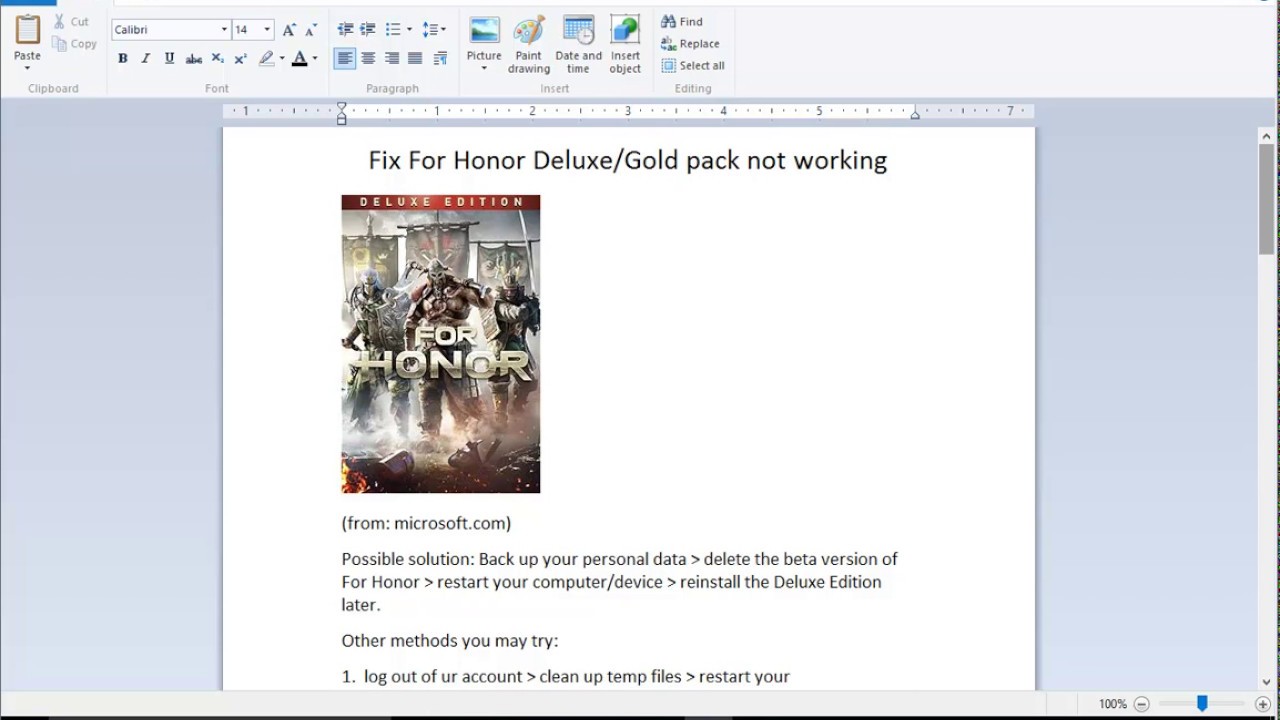Toggle underline formatting

click(x=169, y=59)
